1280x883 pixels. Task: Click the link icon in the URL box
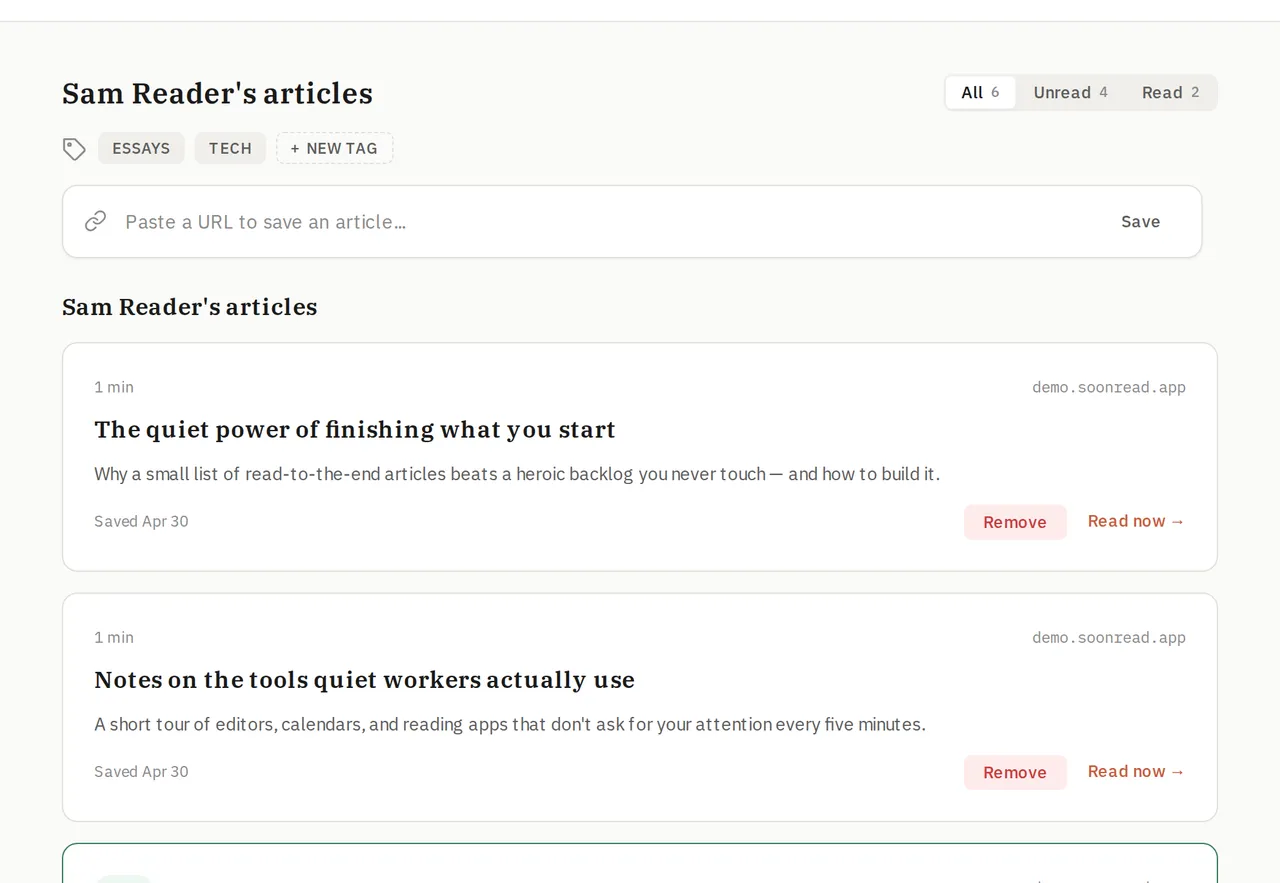pos(95,221)
